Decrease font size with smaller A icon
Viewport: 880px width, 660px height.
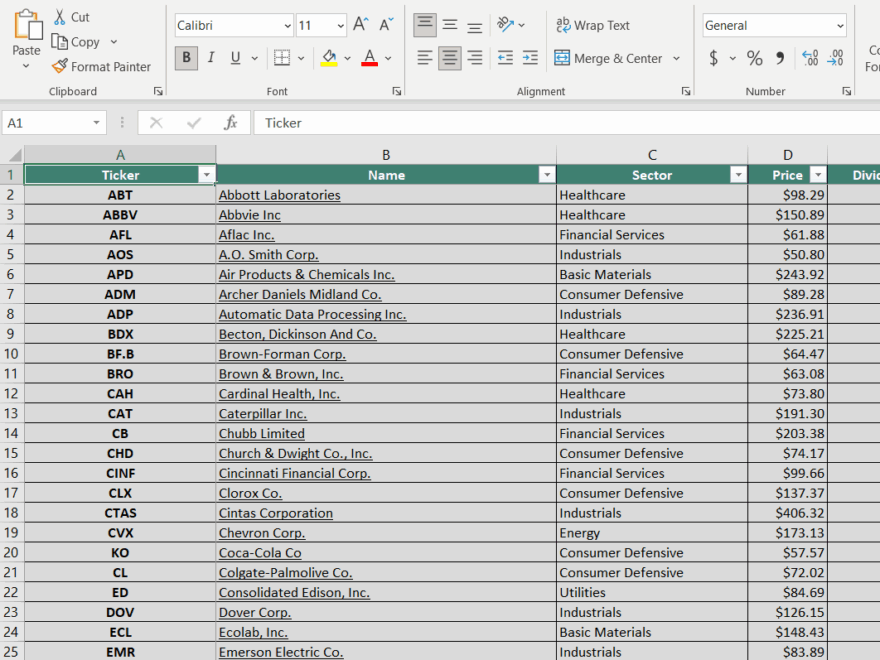386,25
